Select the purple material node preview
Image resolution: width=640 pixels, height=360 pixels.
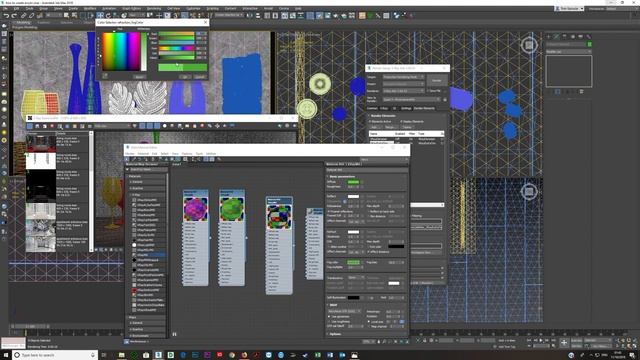pos(196,209)
